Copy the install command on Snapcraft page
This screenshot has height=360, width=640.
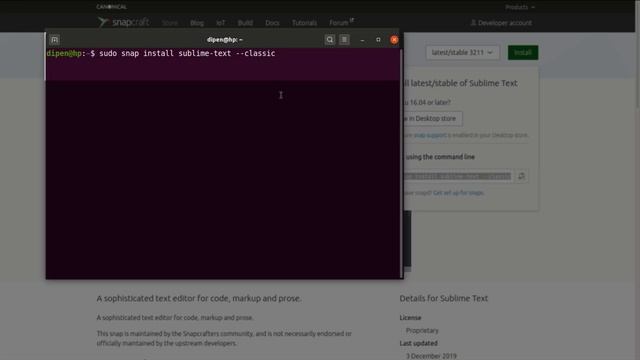tap(521, 176)
